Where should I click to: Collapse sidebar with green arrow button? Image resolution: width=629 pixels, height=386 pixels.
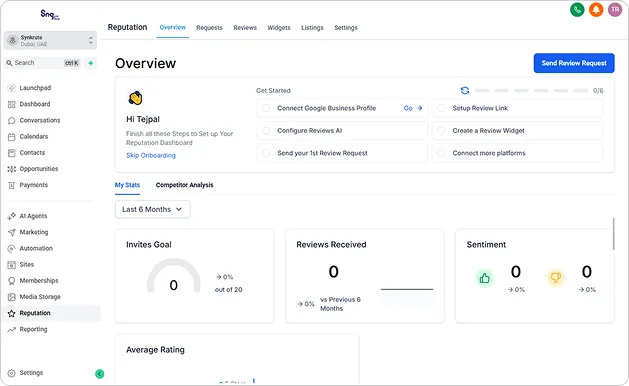tap(99, 374)
